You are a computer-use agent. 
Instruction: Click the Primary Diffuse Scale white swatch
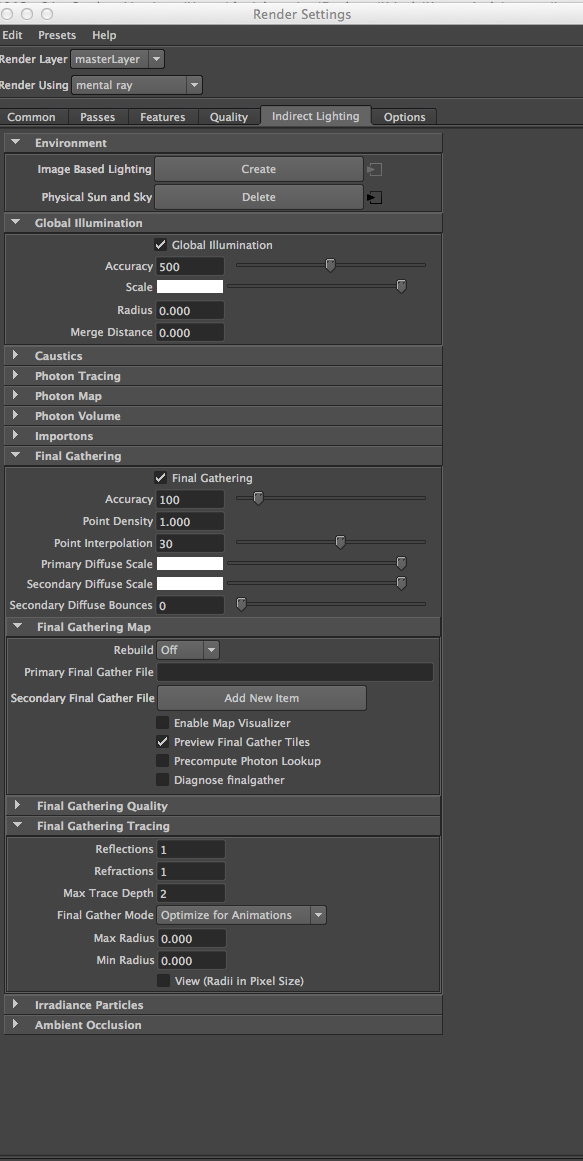pyautogui.click(x=190, y=564)
